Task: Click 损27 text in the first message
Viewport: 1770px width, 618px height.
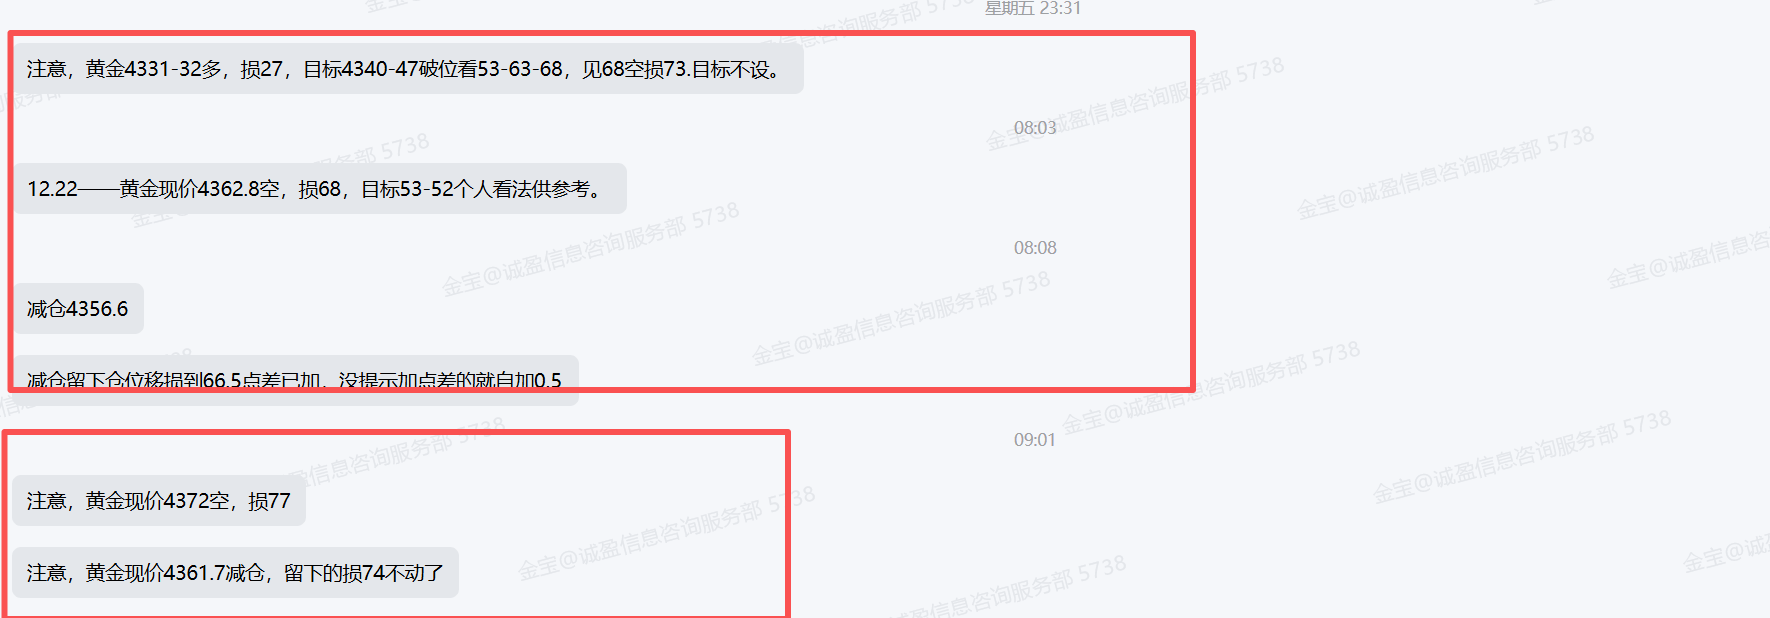Action: point(262,69)
